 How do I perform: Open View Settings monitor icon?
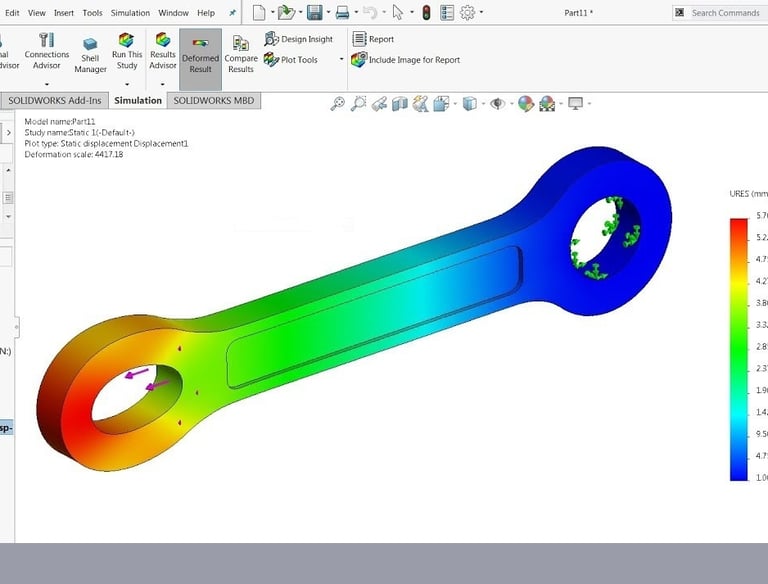[x=575, y=103]
